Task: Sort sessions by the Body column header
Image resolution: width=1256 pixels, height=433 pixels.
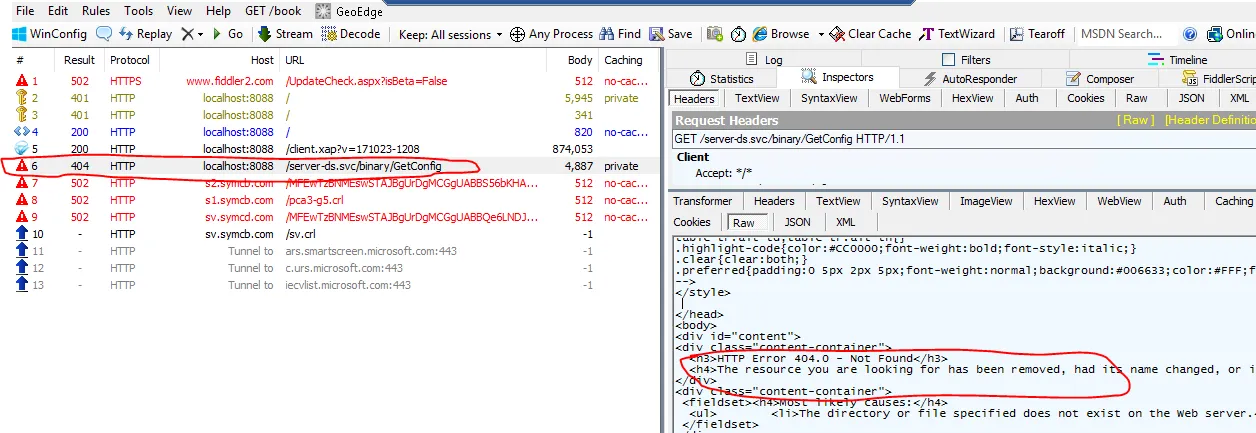Action: coord(578,60)
